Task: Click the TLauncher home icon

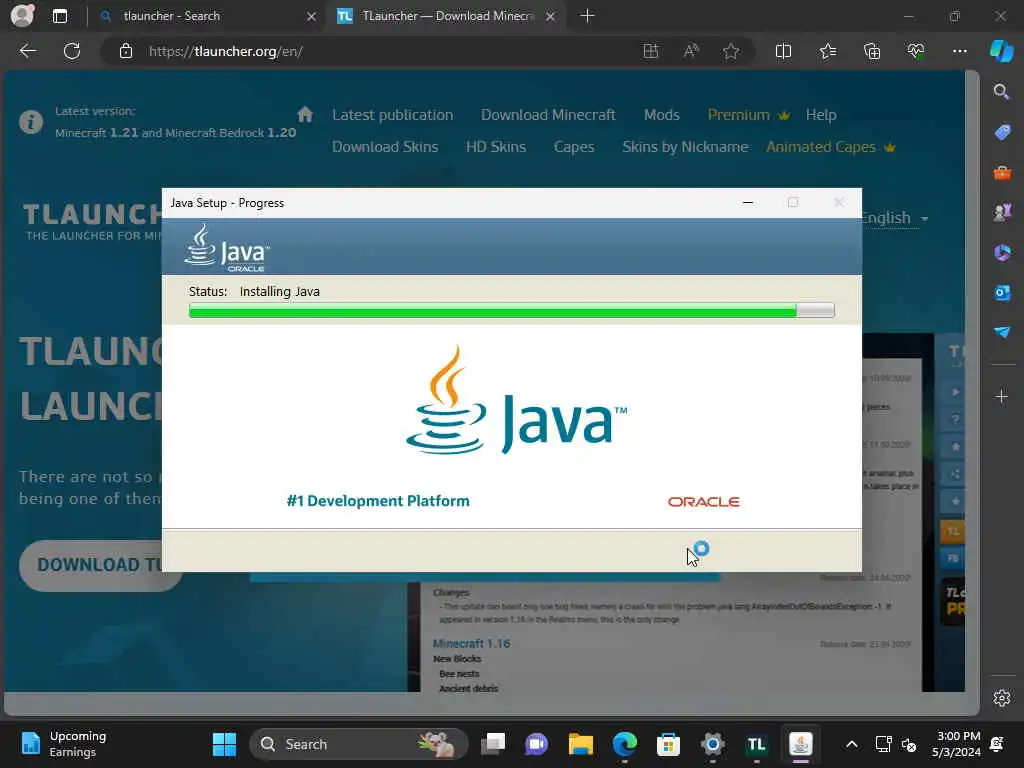Action: tap(305, 114)
